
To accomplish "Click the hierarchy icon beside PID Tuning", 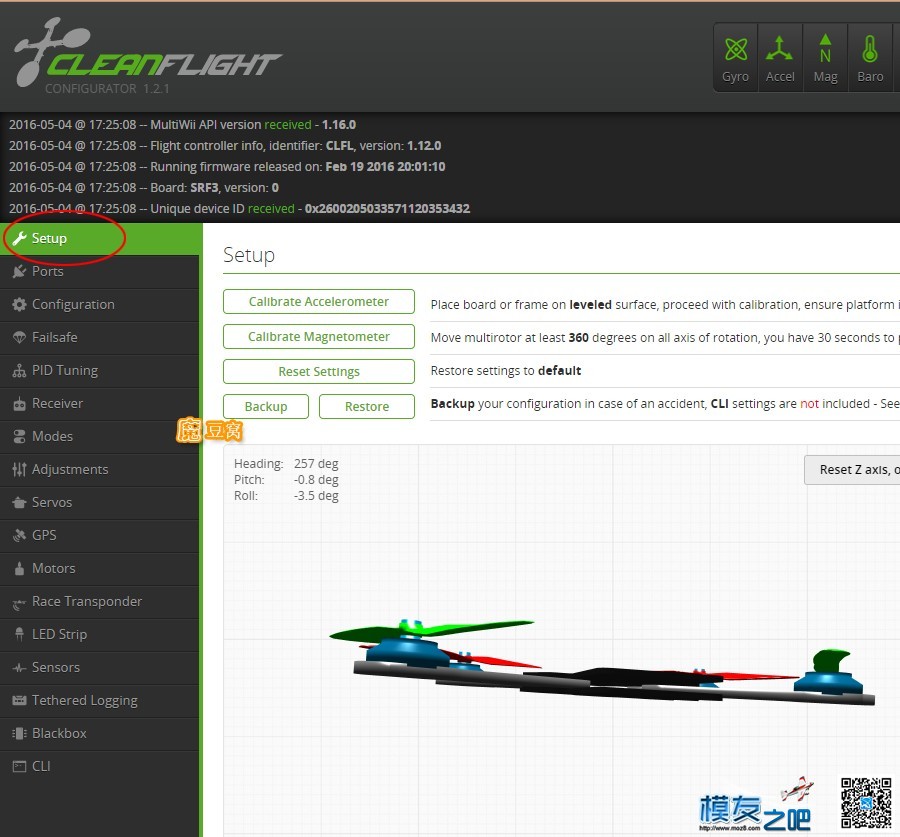I will (x=20, y=370).
